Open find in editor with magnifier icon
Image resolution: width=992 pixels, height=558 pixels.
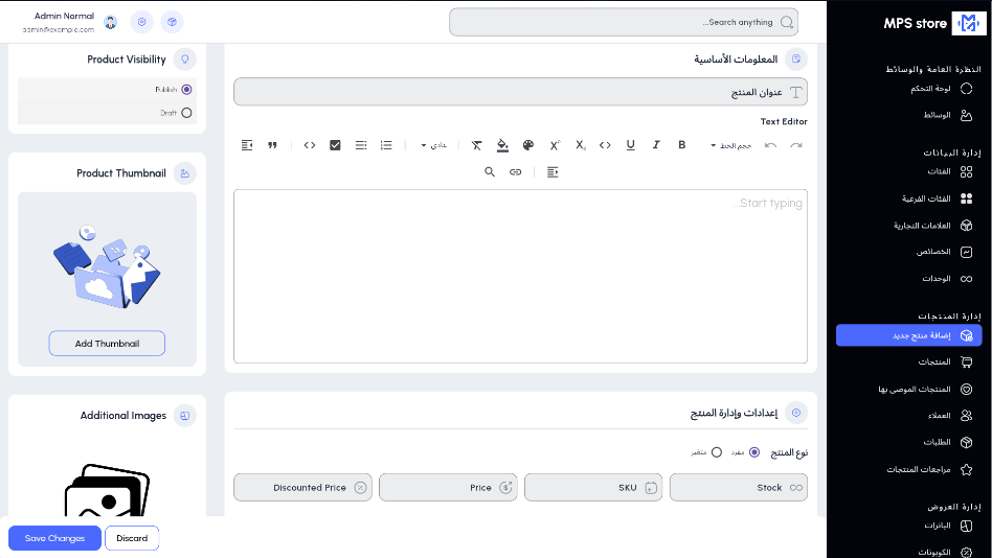(x=490, y=172)
